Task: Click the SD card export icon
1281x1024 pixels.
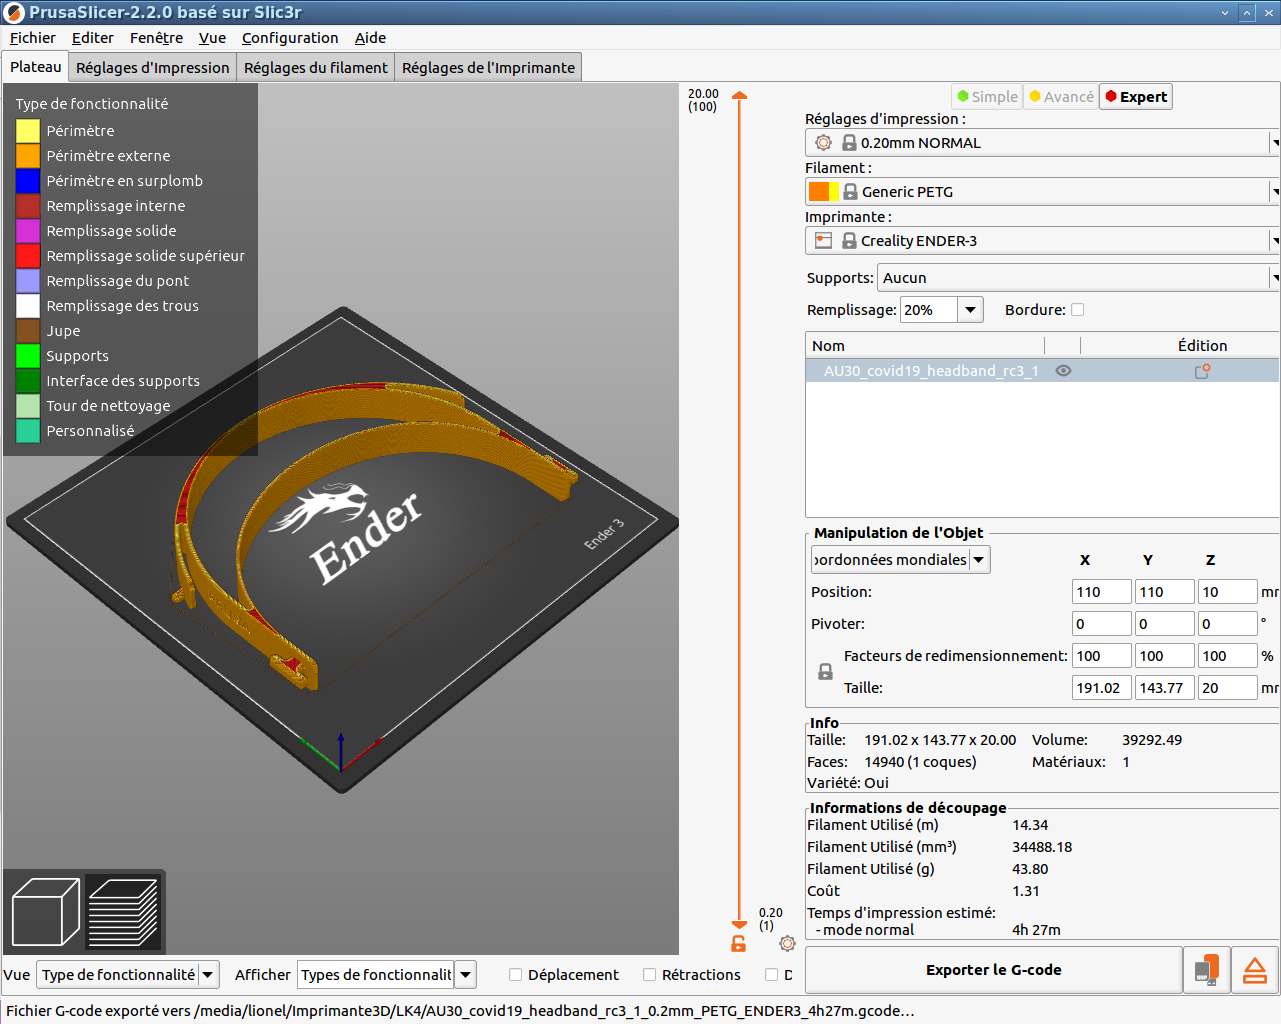Action: click(x=1206, y=970)
